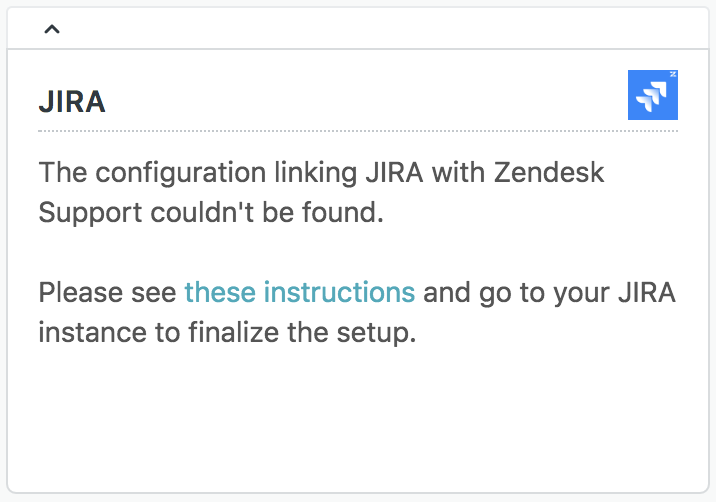The height and width of the screenshot is (502, 716).
Task: Click the small badge on the JIRA icon corner
Action: pyautogui.click(x=673, y=75)
